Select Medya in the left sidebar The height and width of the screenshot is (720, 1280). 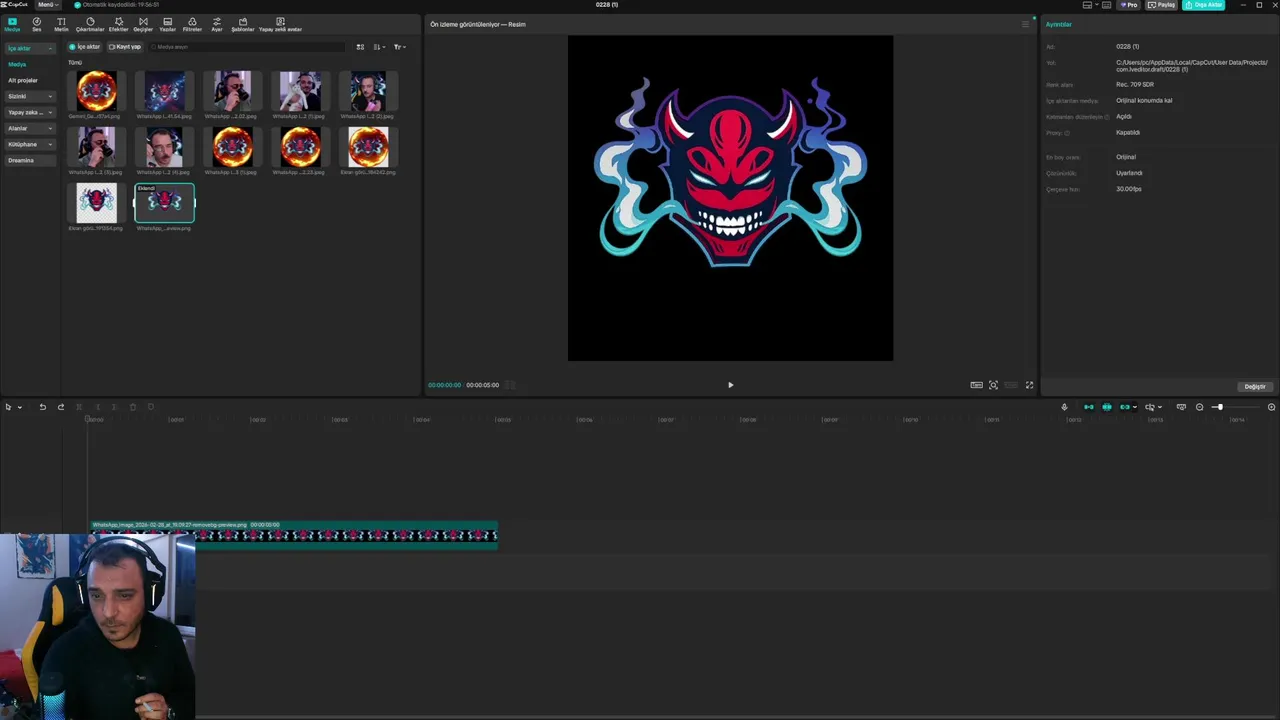(x=18, y=64)
